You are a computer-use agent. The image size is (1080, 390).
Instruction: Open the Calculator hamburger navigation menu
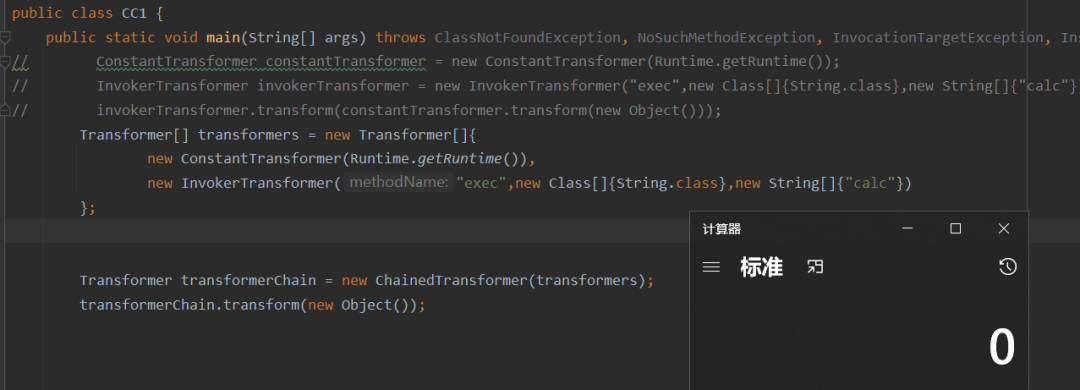click(x=711, y=267)
